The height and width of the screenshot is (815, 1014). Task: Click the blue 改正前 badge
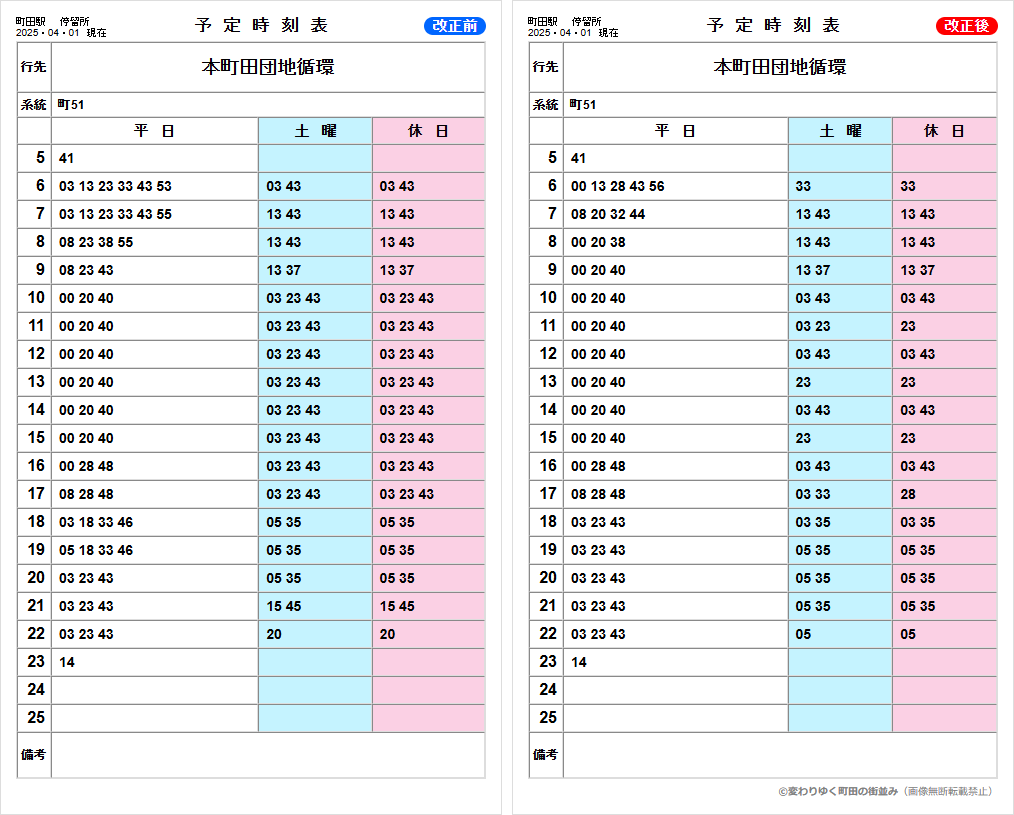click(455, 26)
